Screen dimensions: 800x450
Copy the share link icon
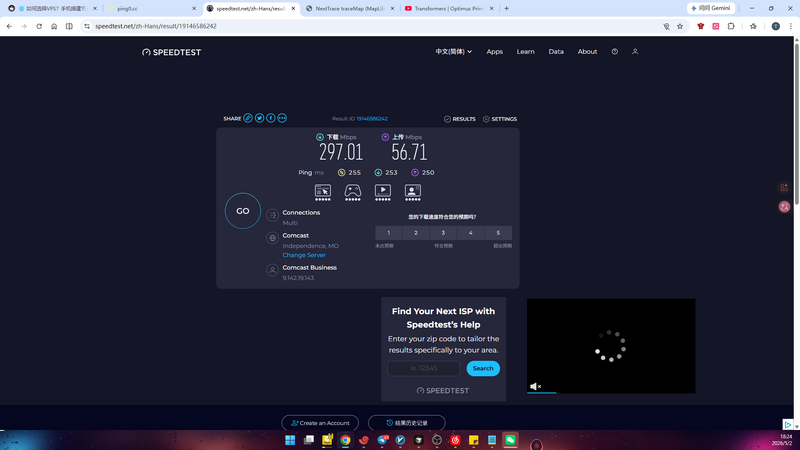click(248, 118)
